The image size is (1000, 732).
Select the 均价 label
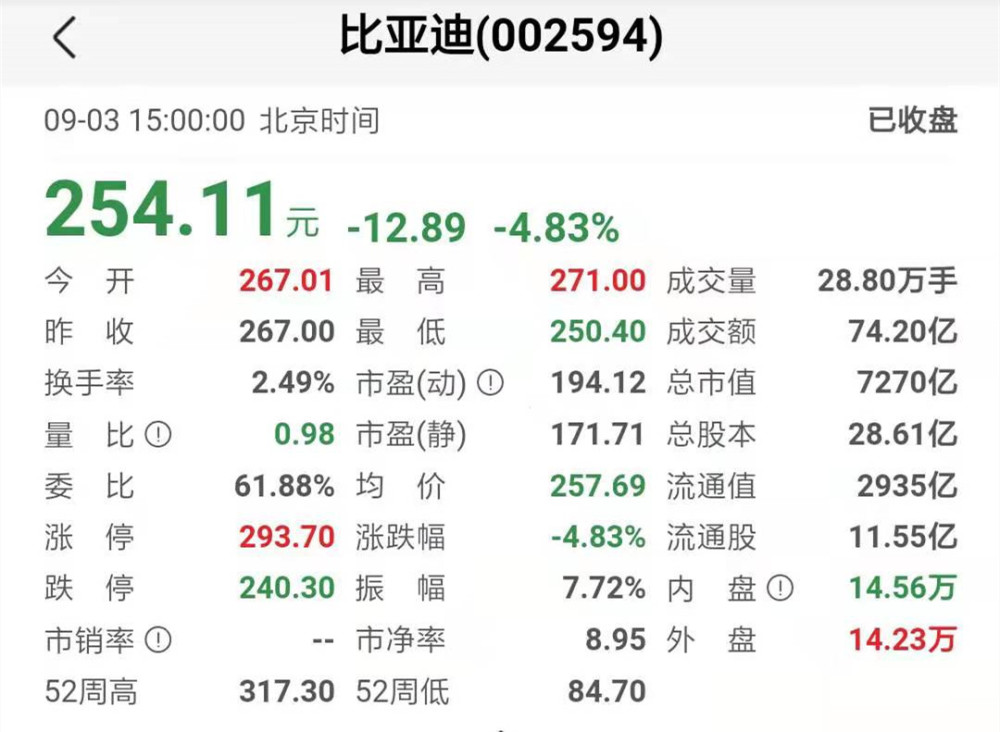401,487
